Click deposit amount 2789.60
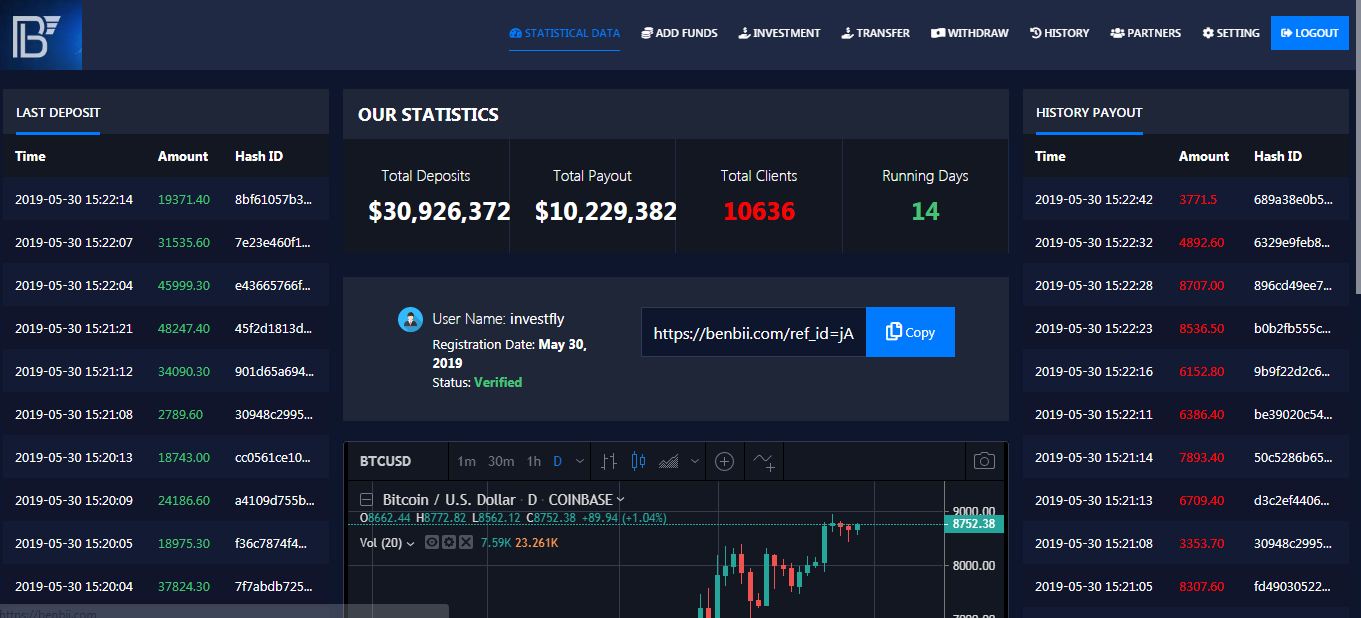The width and height of the screenshot is (1361, 618). point(180,414)
